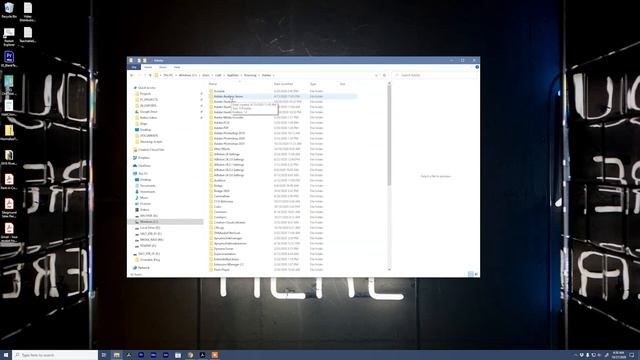Screen dimensions: 640x360
Task: Open Task View on the taskbar
Action: point(104,355)
